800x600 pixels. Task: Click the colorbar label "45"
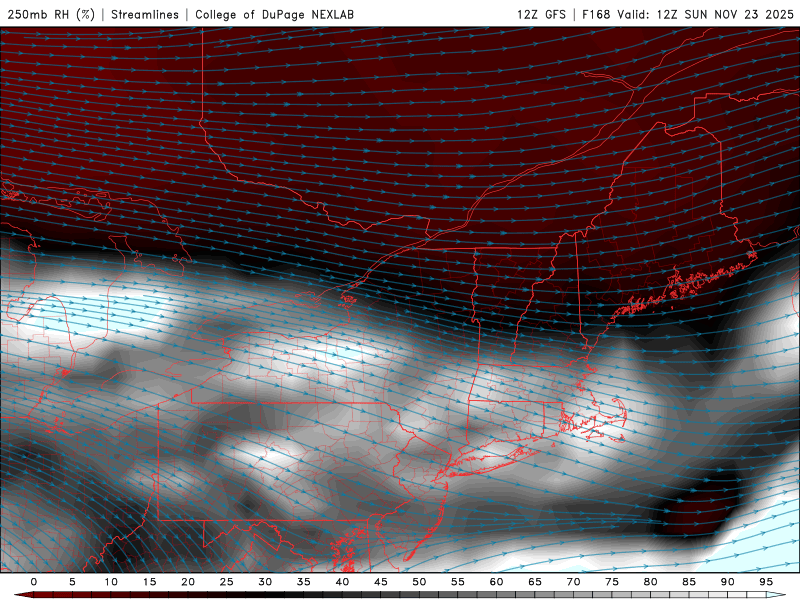(380, 582)
